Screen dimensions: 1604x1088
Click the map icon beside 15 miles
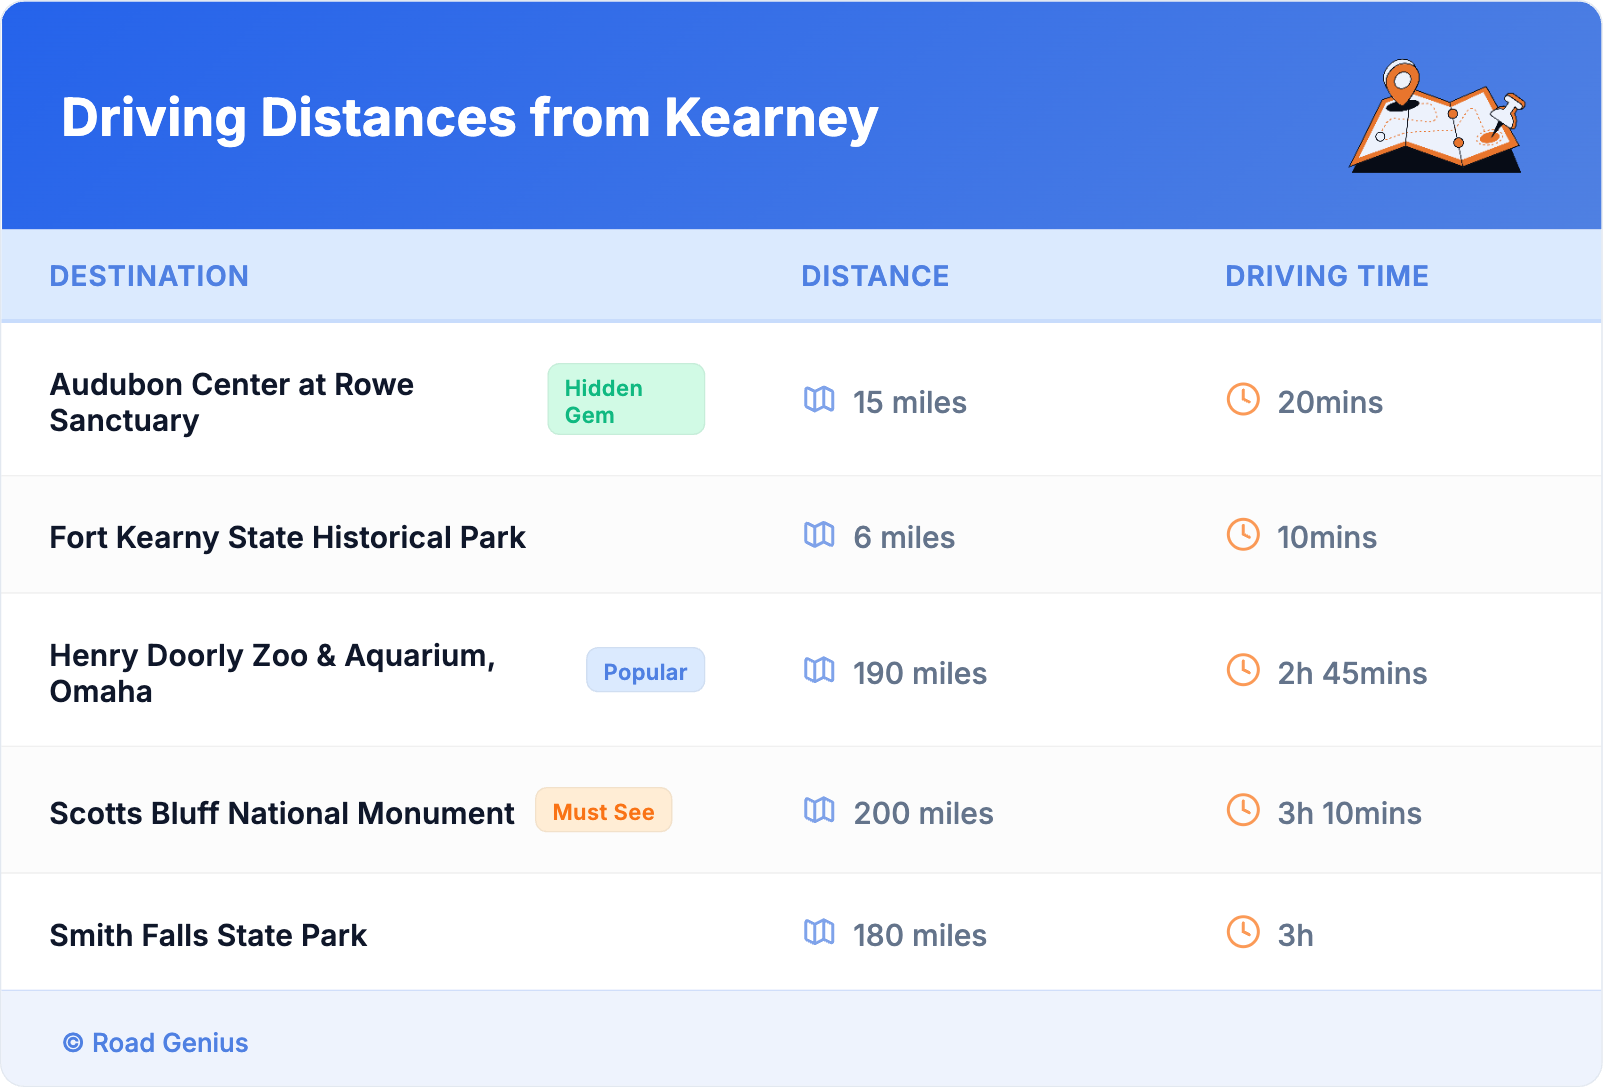coord(819,400)
